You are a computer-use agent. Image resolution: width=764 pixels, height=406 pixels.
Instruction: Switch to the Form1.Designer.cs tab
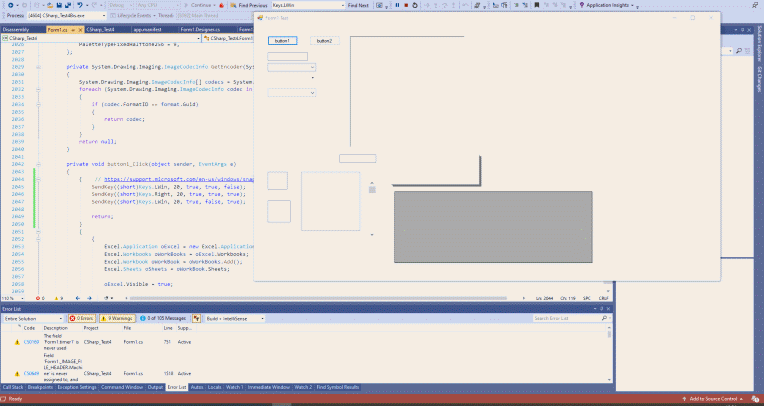(x=200, y=30)
